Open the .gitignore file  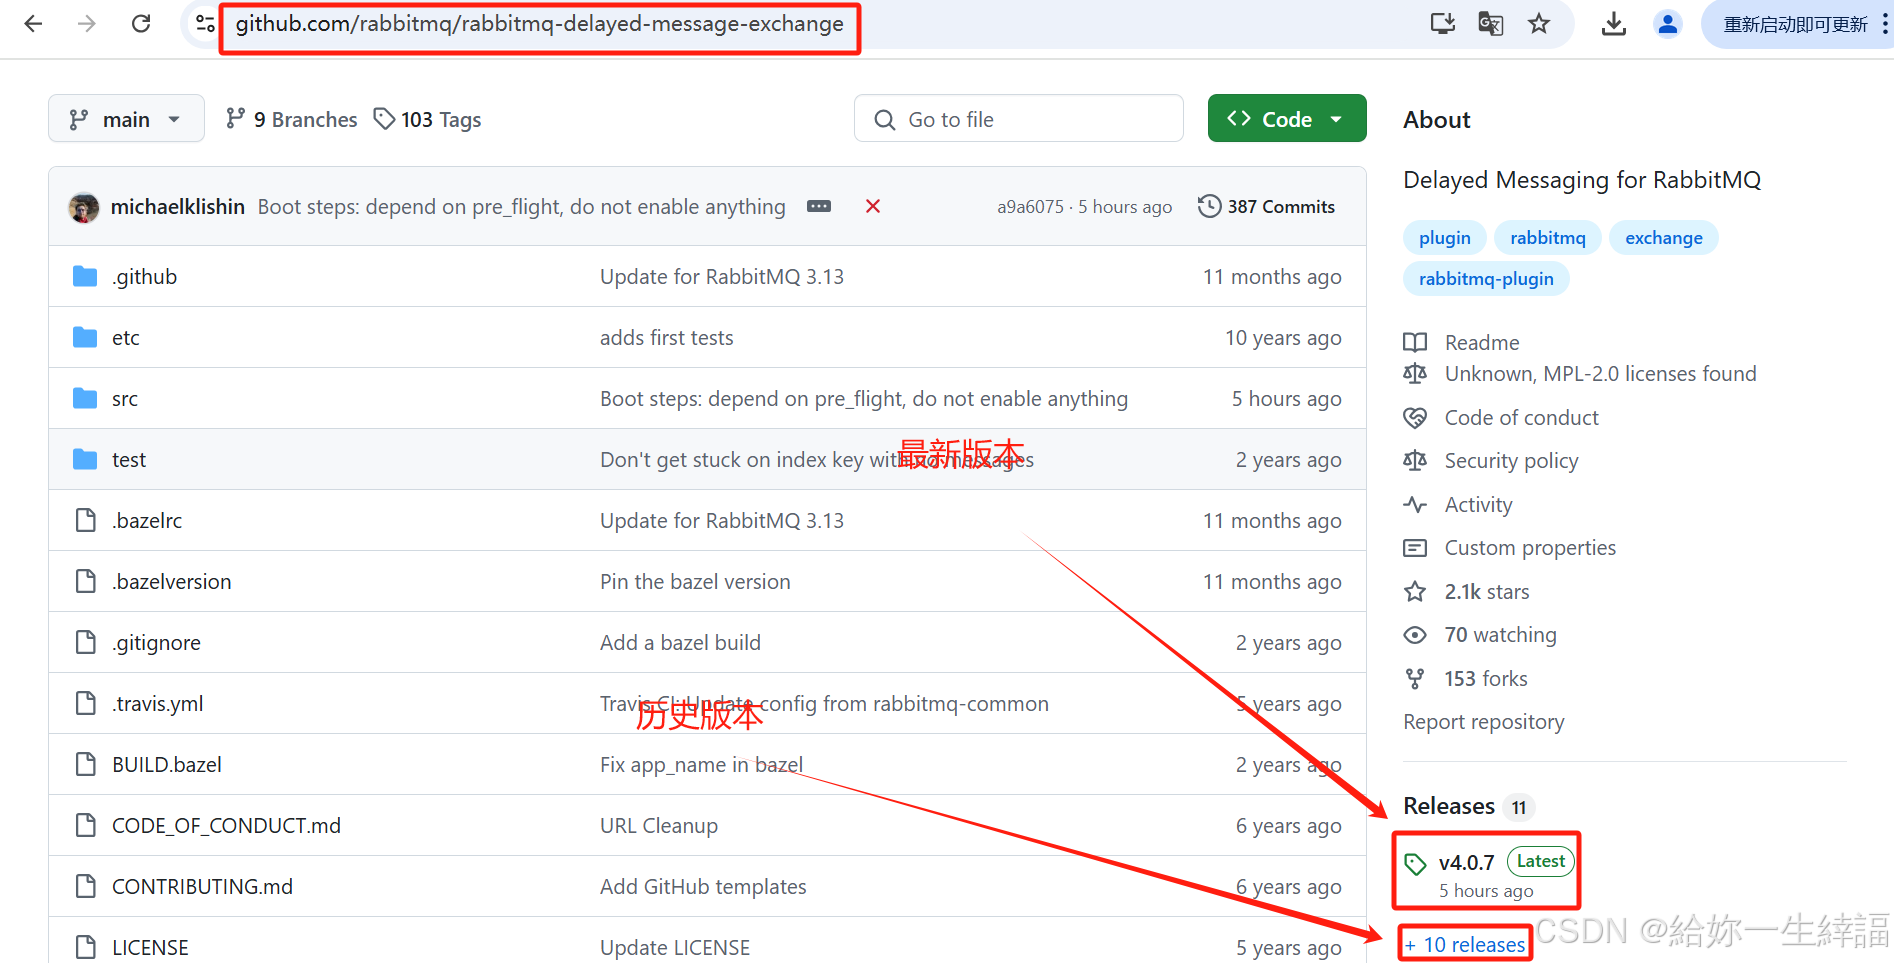pyautogui.click(x=157, y=643)
